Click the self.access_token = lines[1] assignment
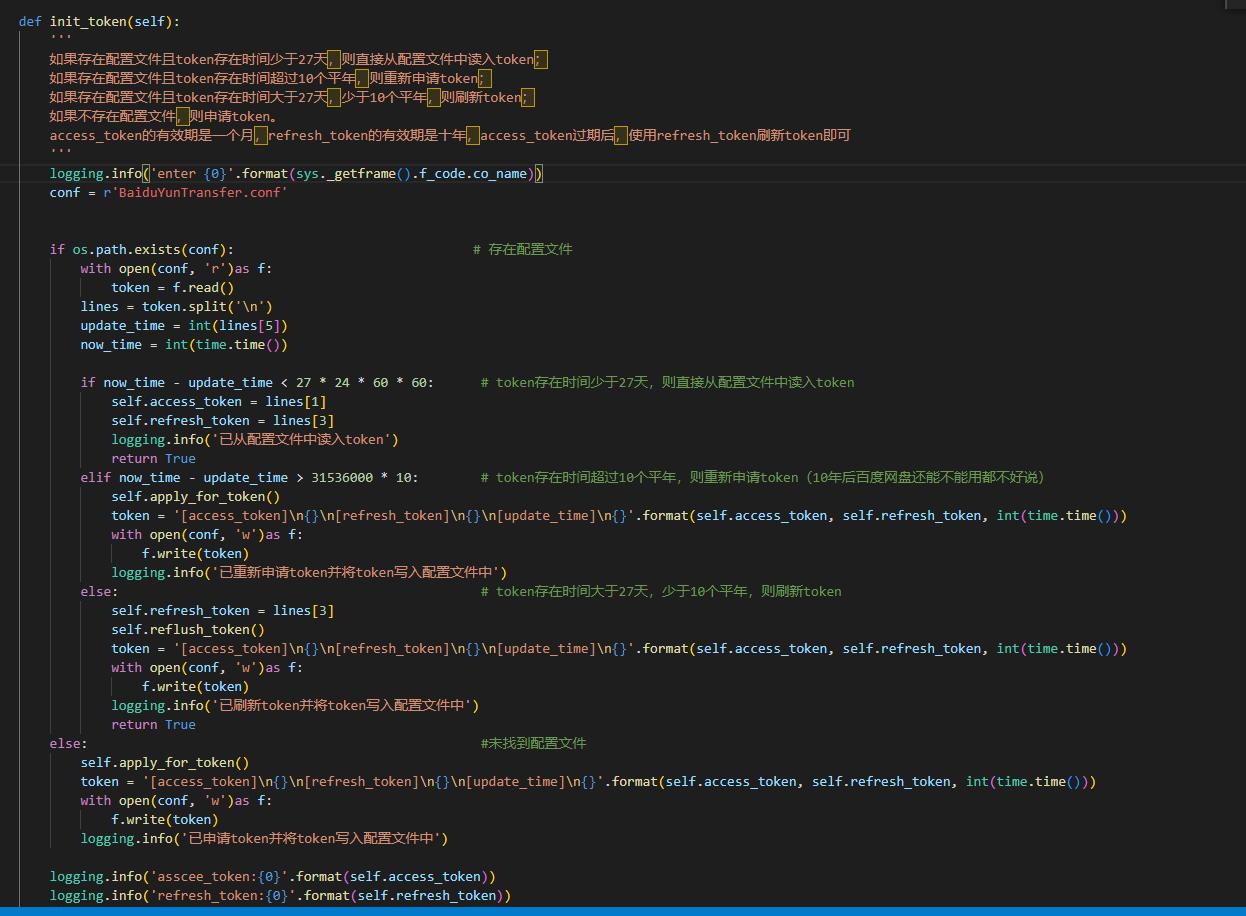Screen dimensions: 1246x916 point(218,401)
